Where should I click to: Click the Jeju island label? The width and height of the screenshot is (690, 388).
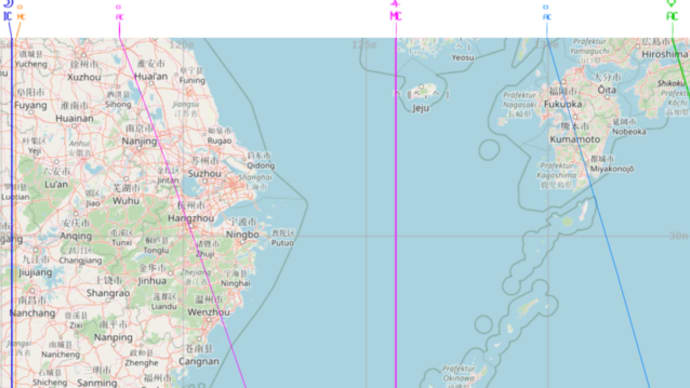[420, 108]
